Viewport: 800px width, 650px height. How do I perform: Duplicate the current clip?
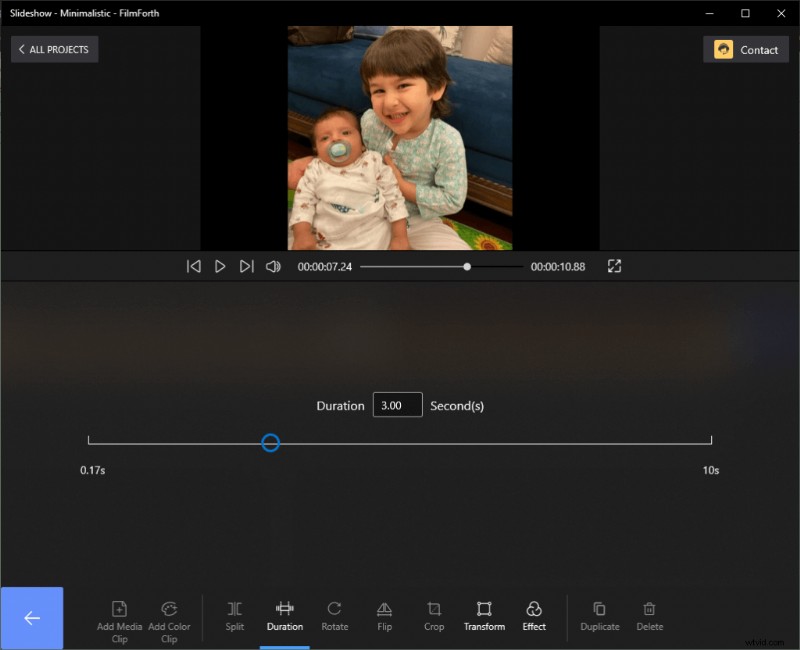[599, 616]
